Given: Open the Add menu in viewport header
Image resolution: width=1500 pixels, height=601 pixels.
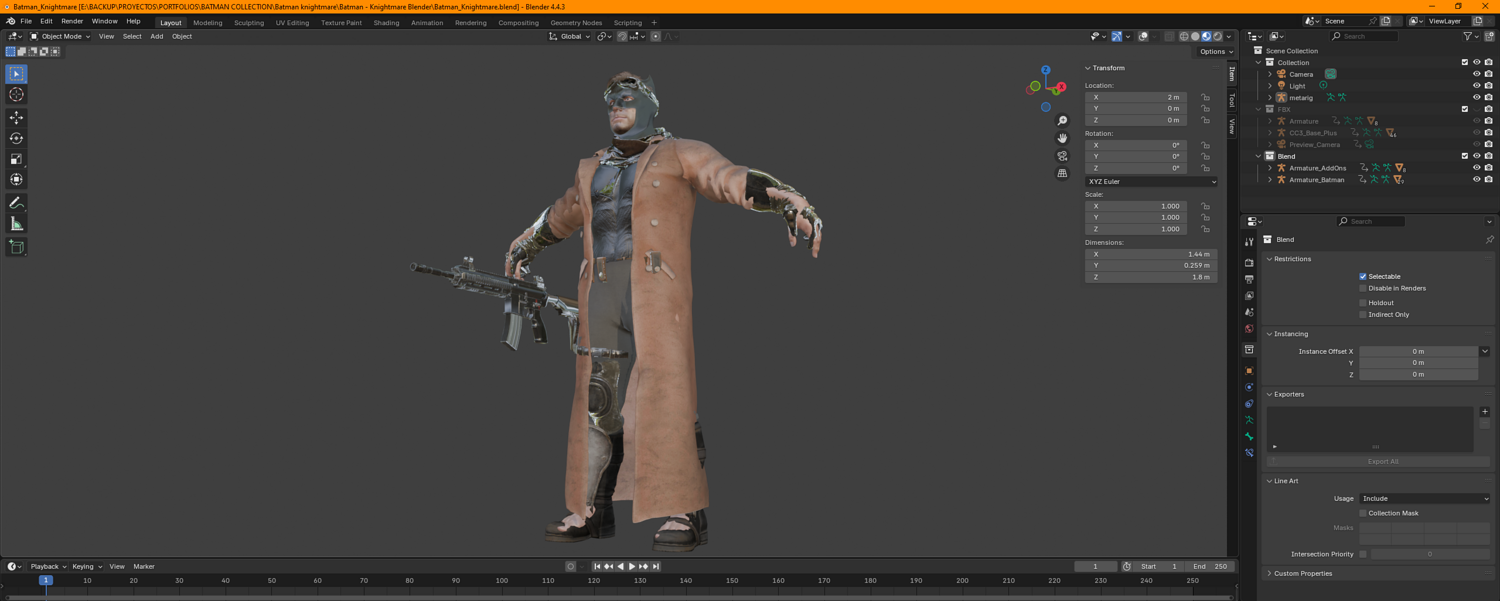Looking at the screenshot, I should tap(157, 37).
